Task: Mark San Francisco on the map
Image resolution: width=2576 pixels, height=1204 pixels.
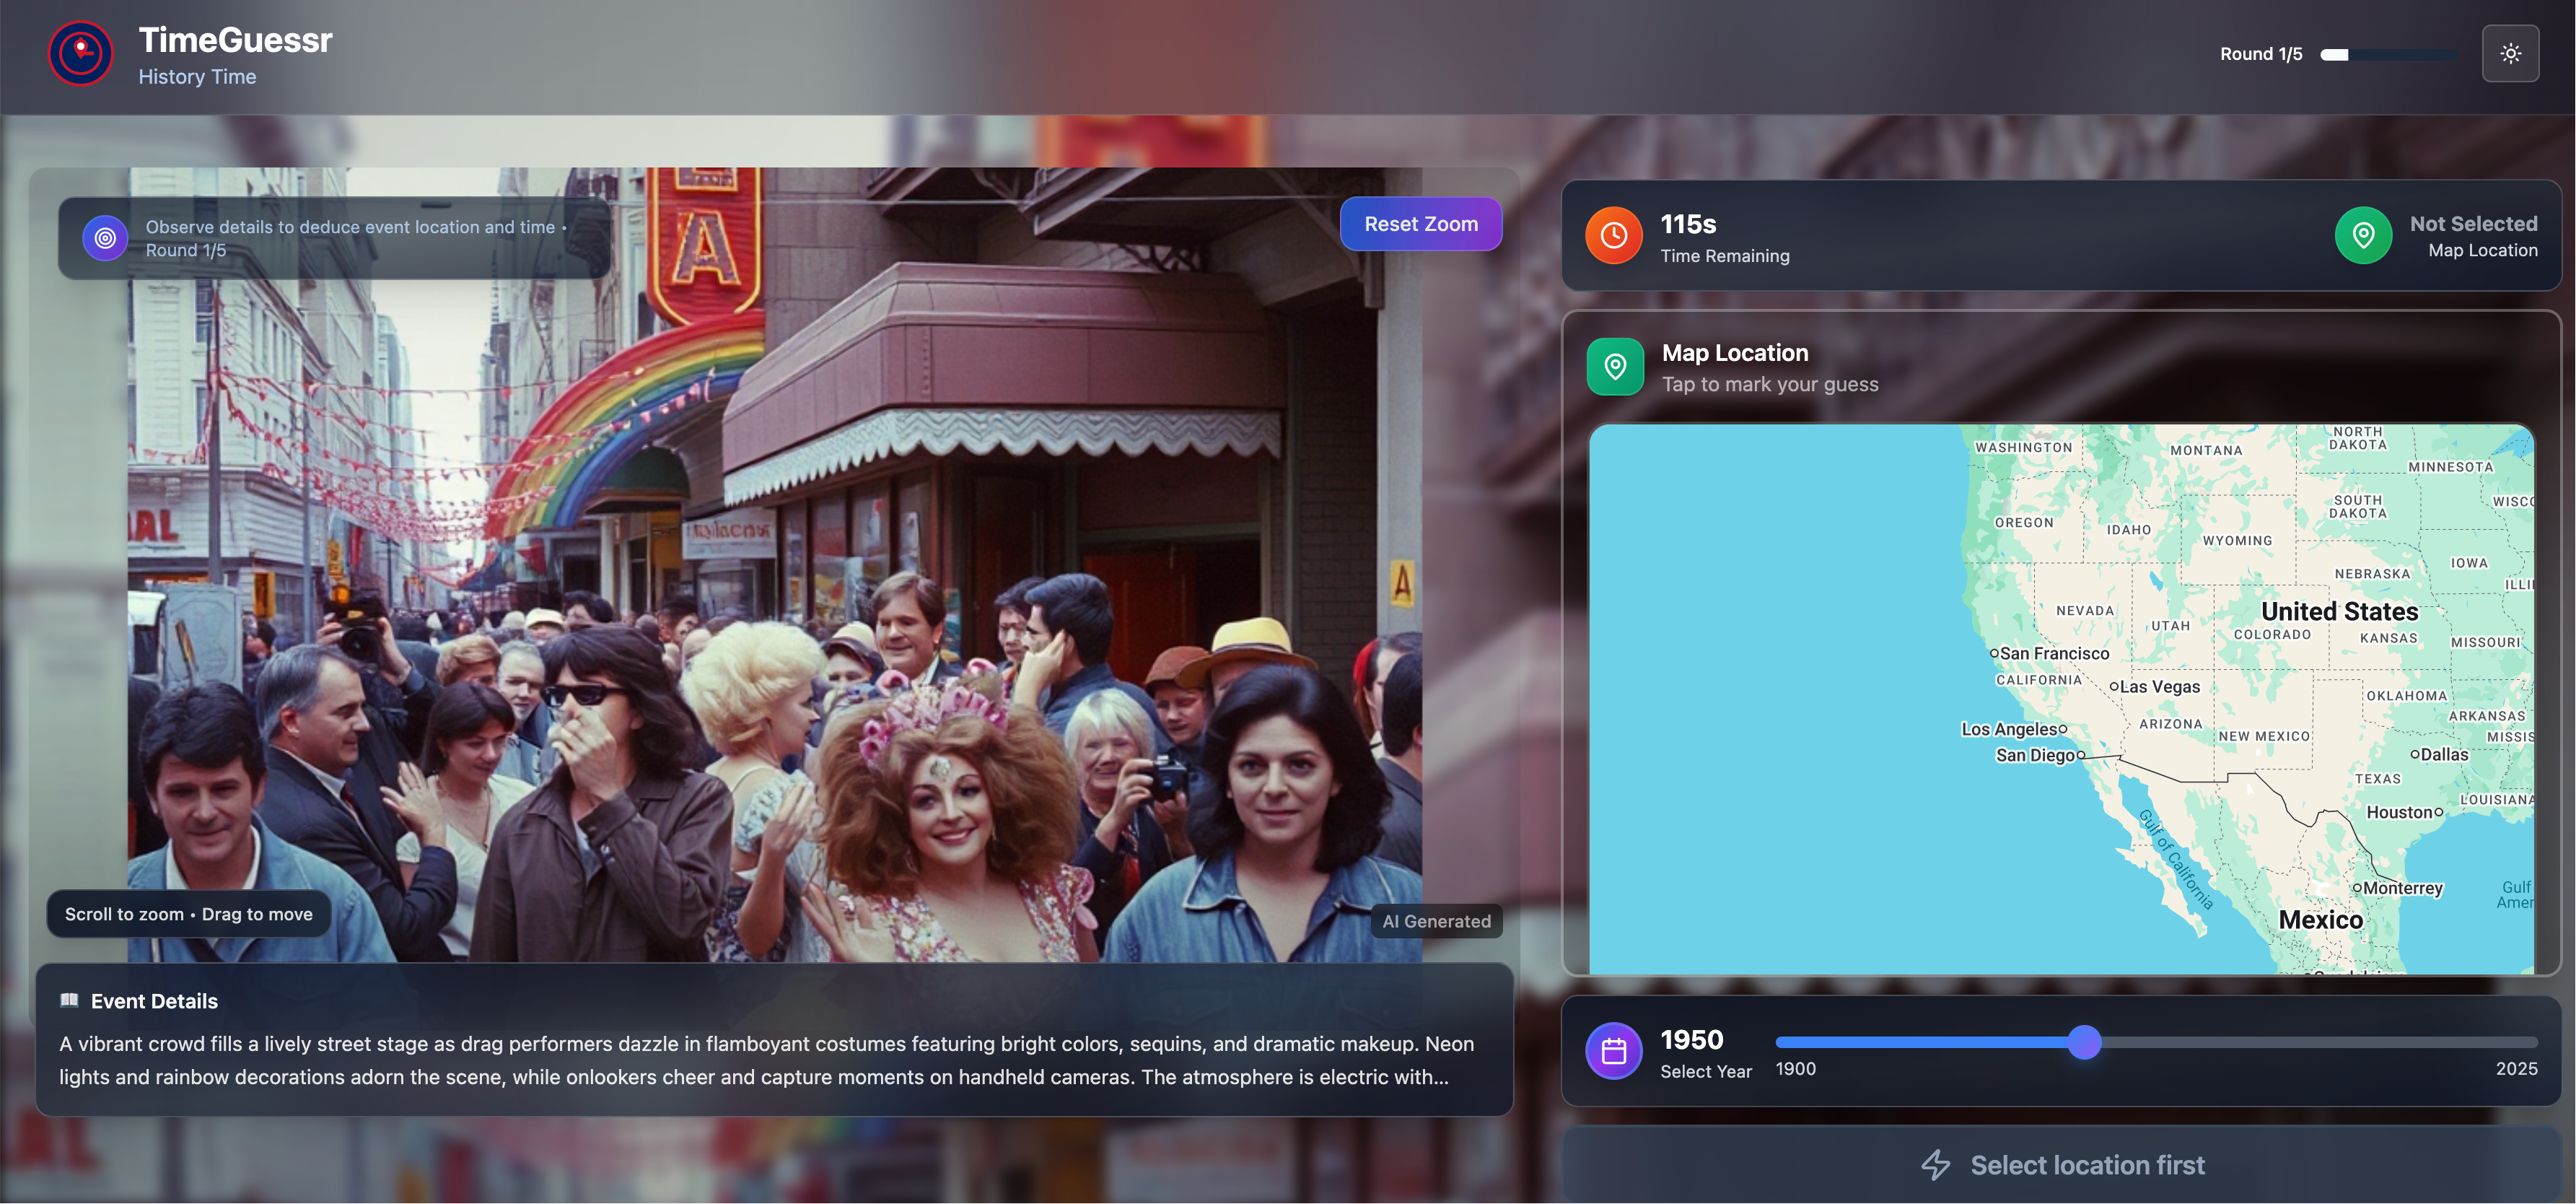Action: 1993,654
